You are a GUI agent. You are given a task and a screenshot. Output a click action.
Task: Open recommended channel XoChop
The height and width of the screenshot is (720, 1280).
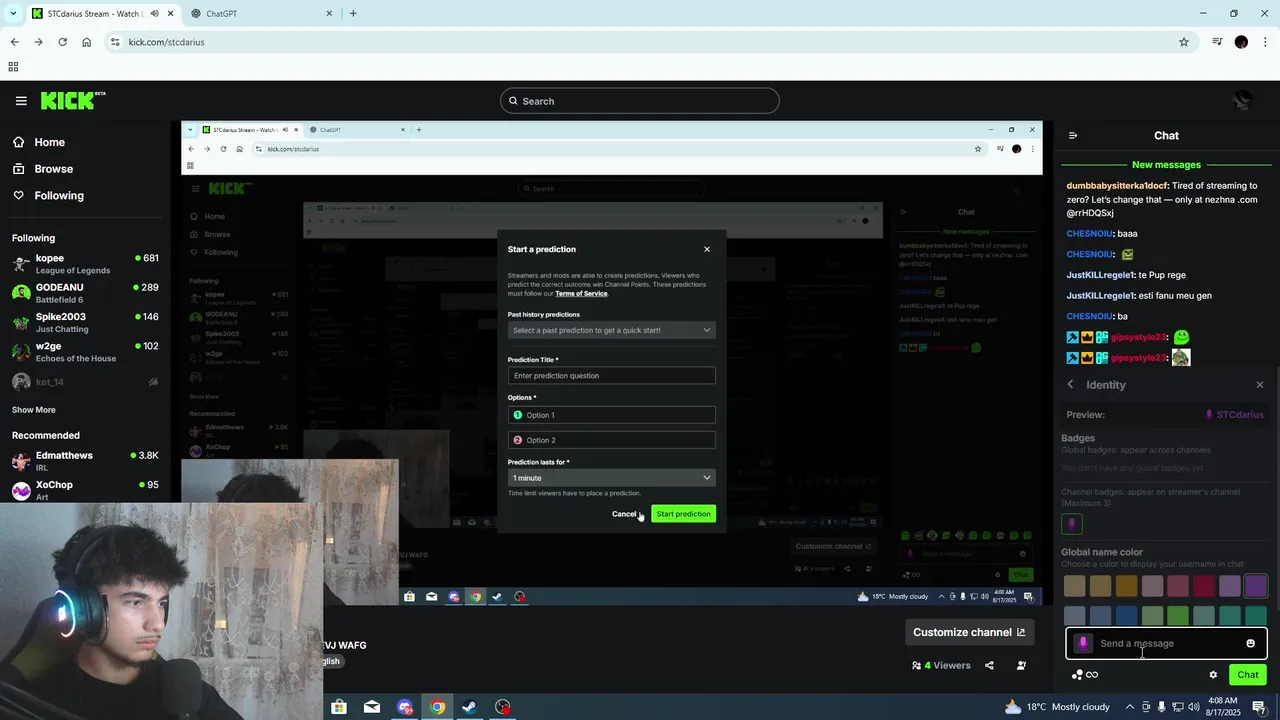pyautogui.click(x=85, y=490)
